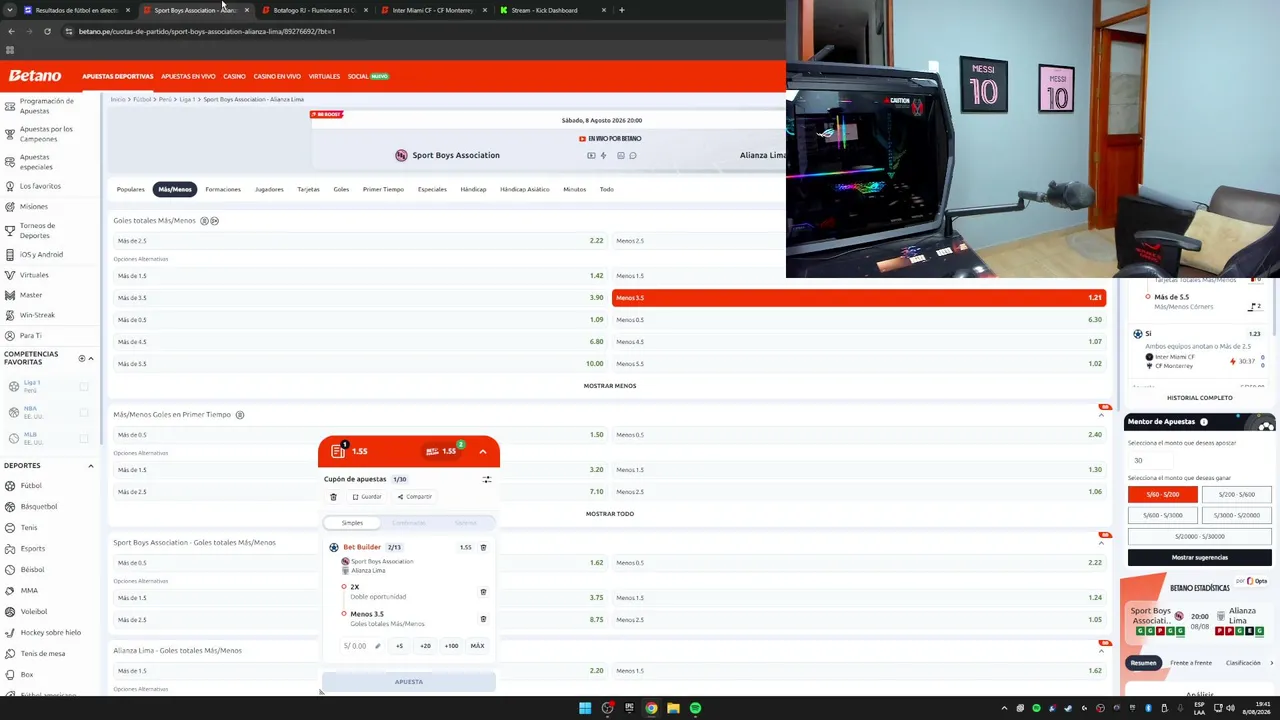Tick the NBA favorite competition checkbox
This screenshot has width=1280, height=720.
tap(84, 412)
